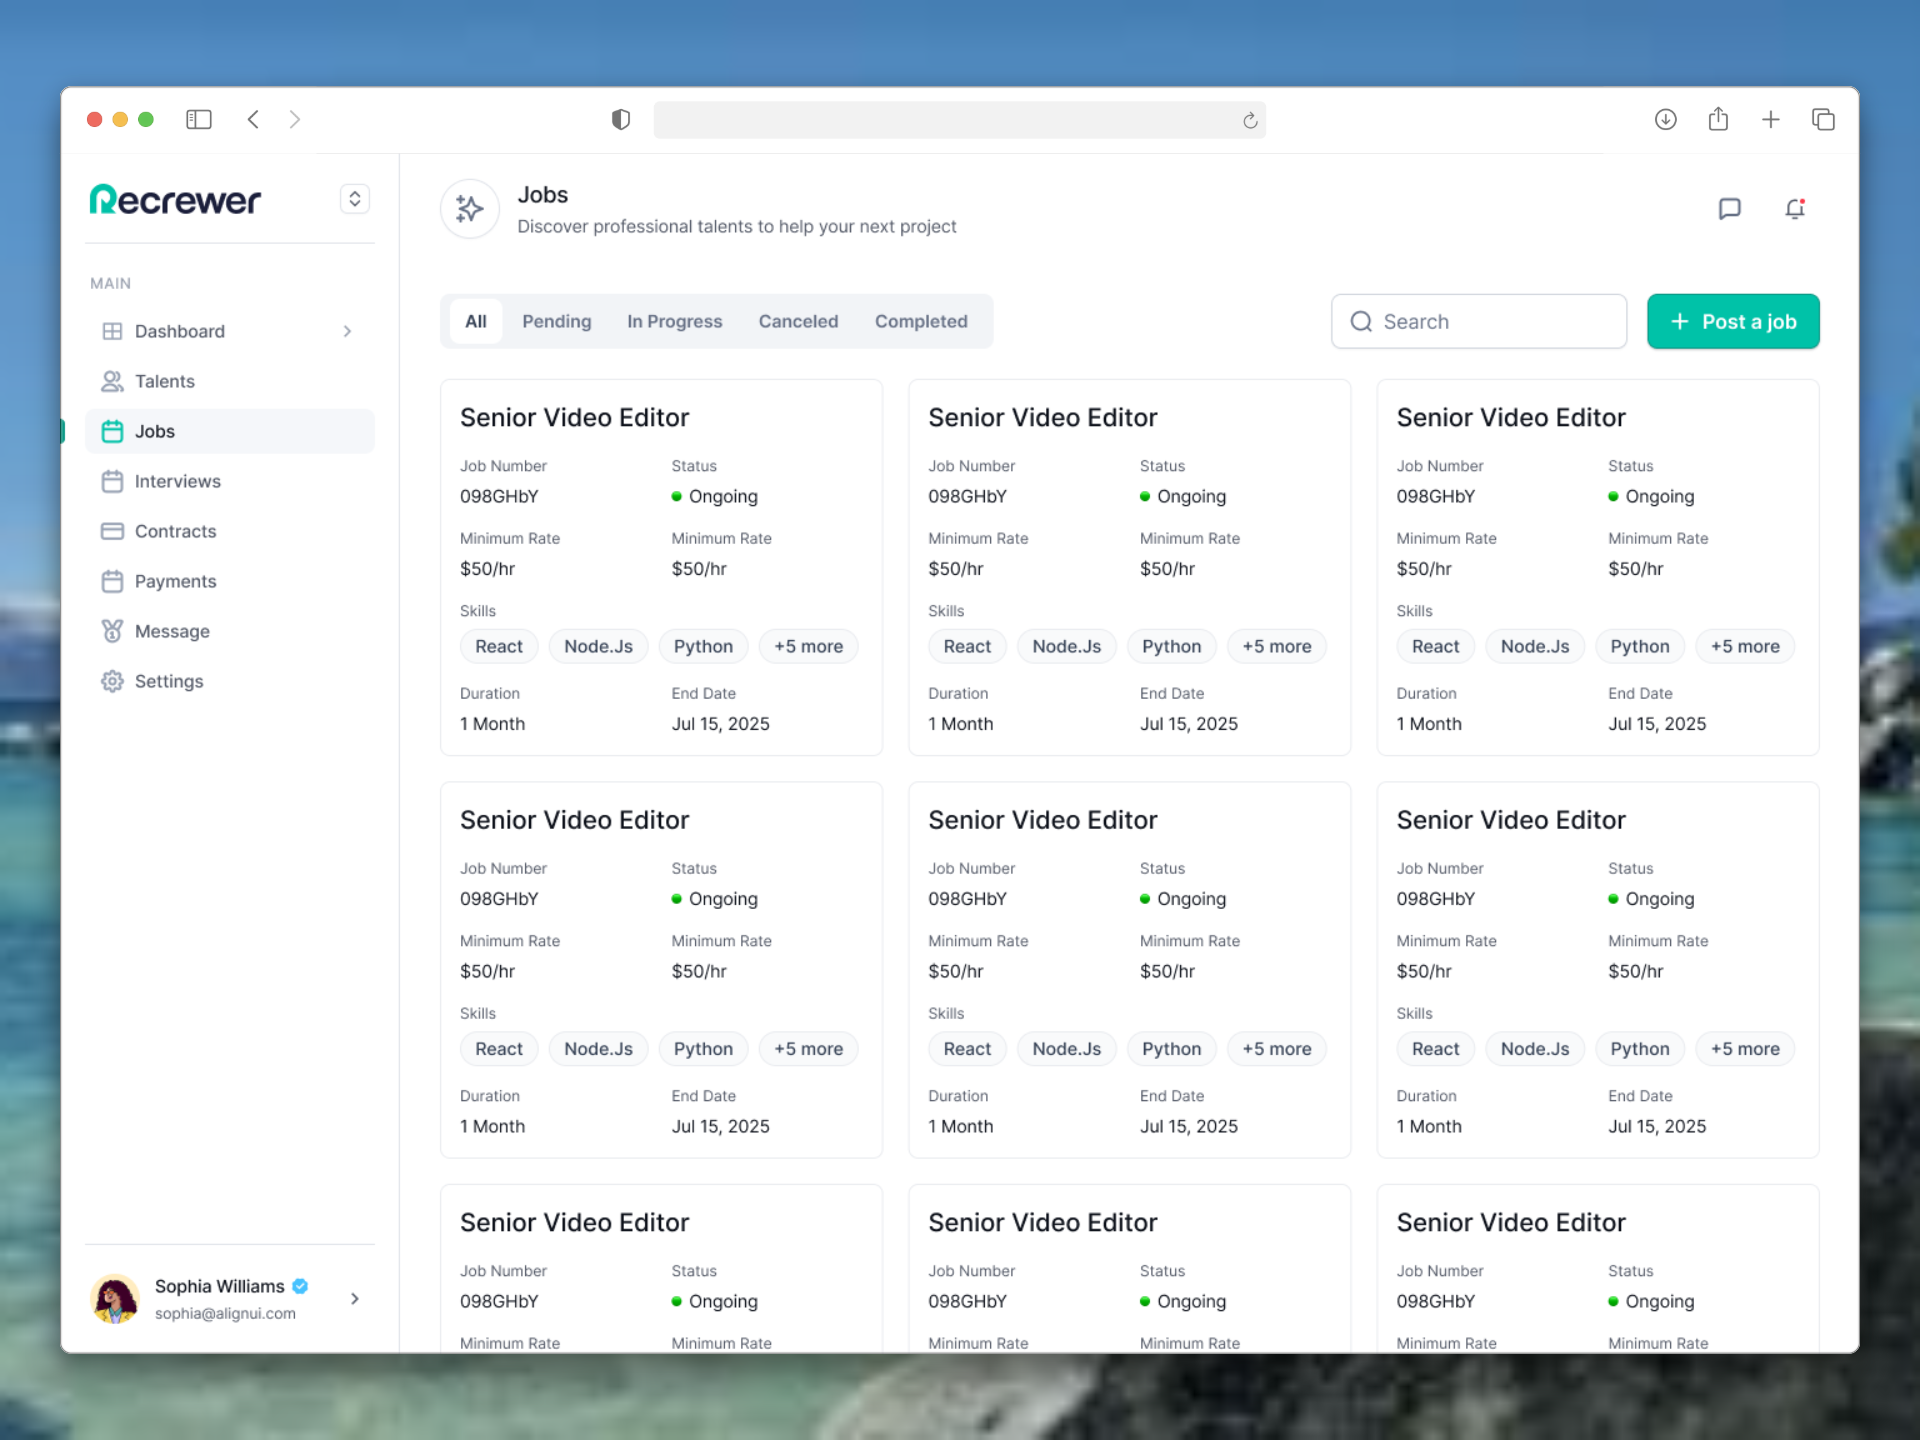Expand Sophia Williams profile chevron
Viewport: 1920px width, 1440px height.
point(355,1298)
